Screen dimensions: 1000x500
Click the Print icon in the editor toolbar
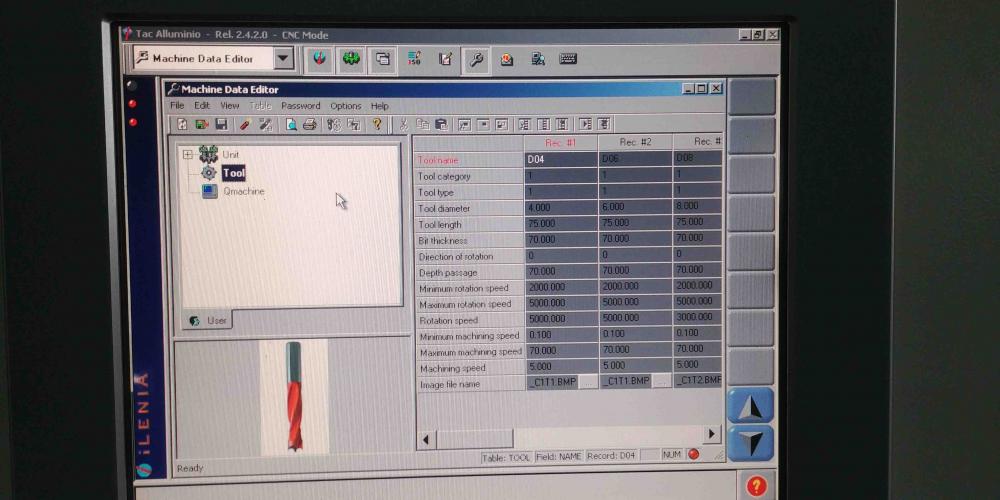tap(309, 125)
